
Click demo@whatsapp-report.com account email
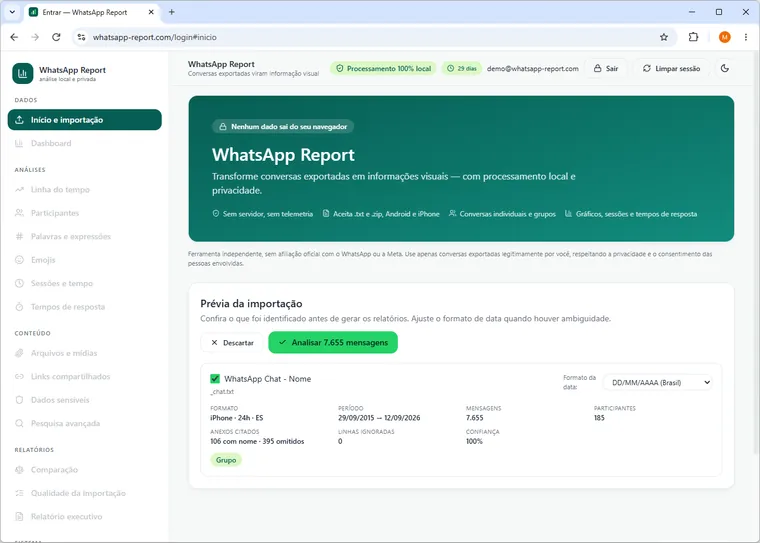coord(533,68)
